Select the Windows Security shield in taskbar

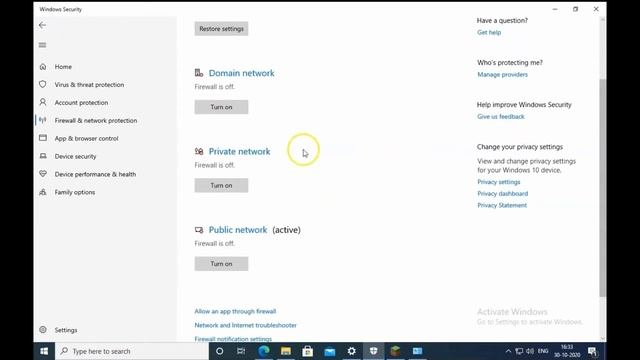tap(373, 351)
